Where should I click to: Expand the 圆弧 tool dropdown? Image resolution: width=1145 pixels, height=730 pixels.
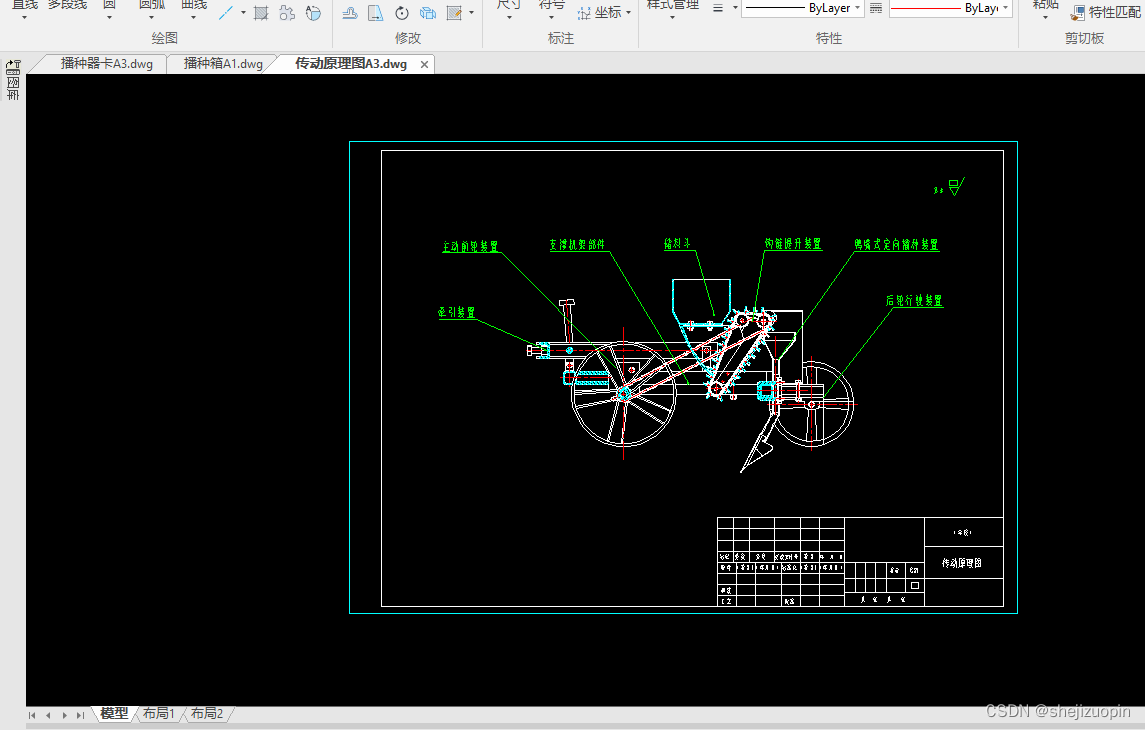[151, 18]
